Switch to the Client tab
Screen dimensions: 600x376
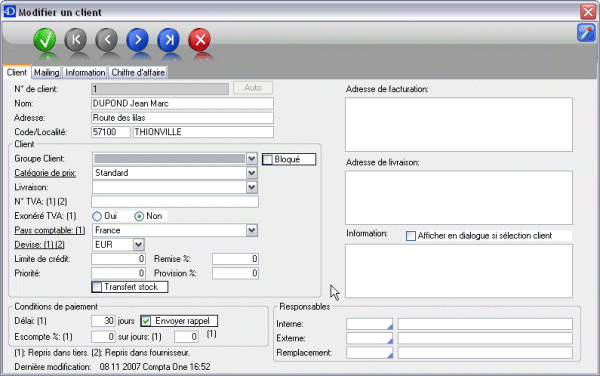point(17,72)
